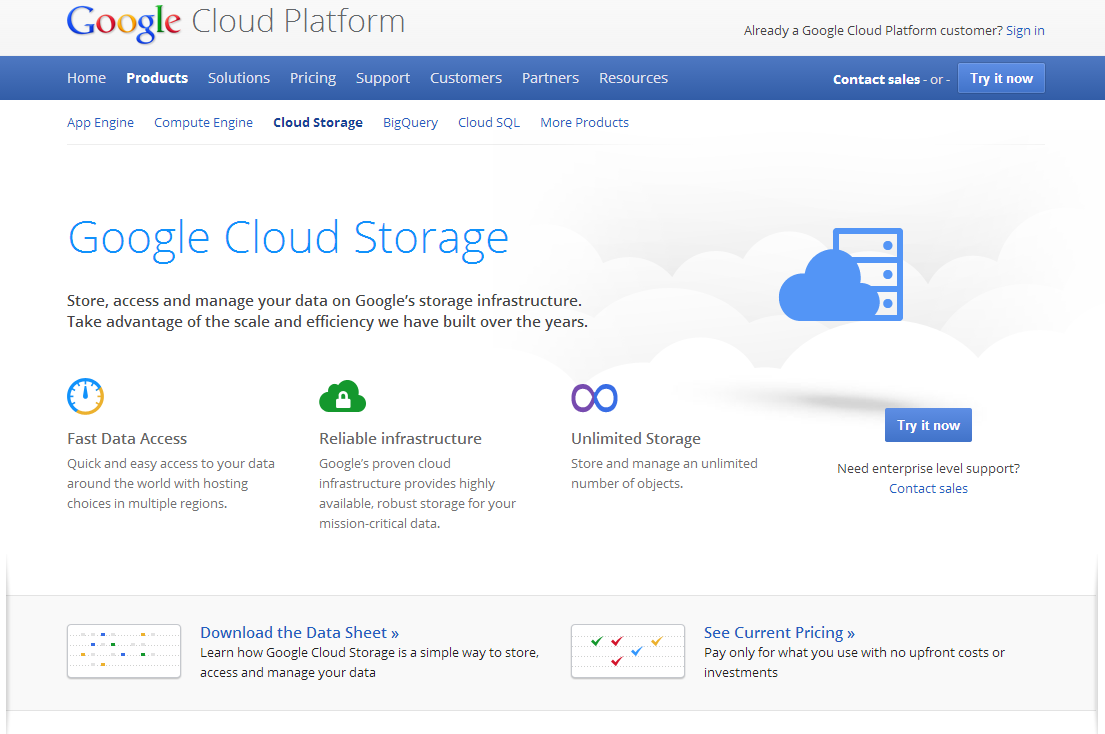Image resolution: width=1105 pixels, height=734 pixels.
Task: Open the See Current Pricing link
Action: tap(779, 633)
